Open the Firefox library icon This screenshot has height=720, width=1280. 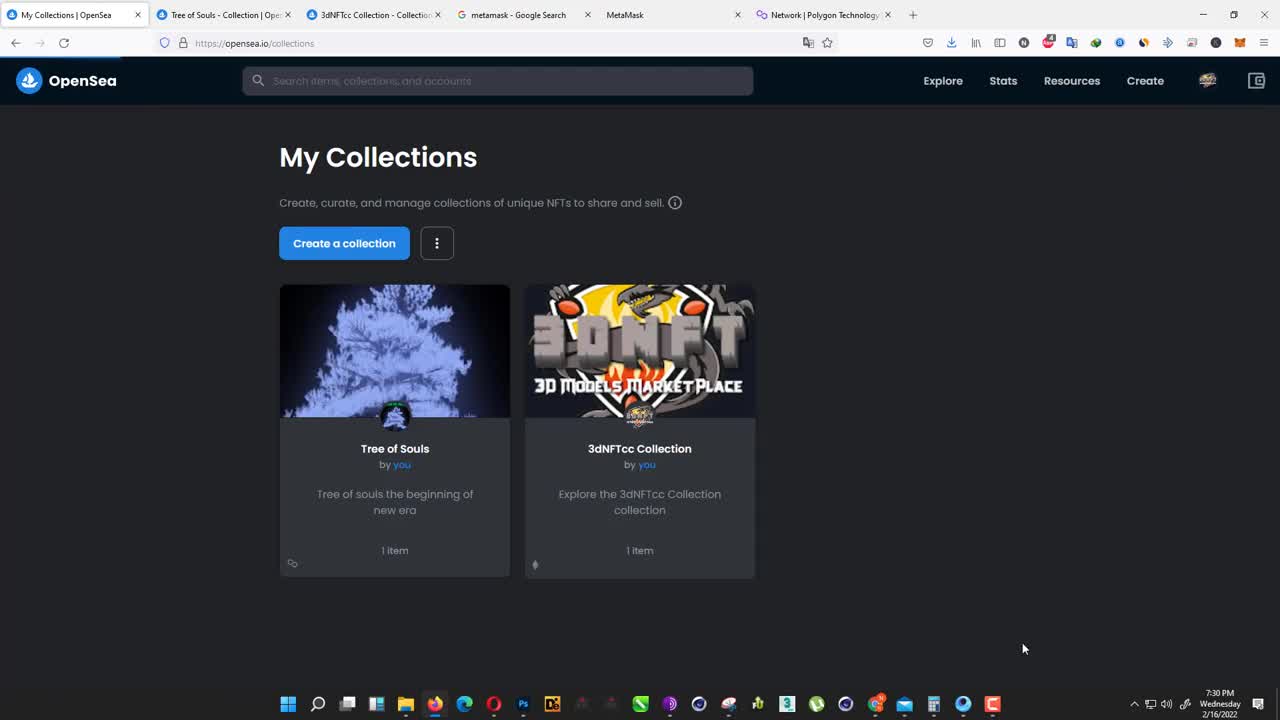pyautogui.click(x=976, y=43)
